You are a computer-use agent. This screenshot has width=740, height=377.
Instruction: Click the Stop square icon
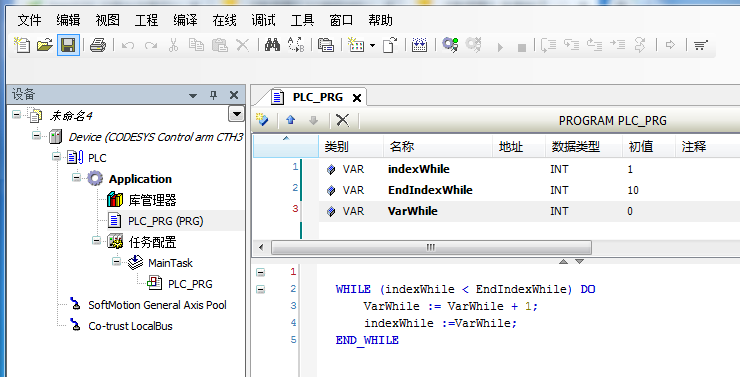click(521, 48)
